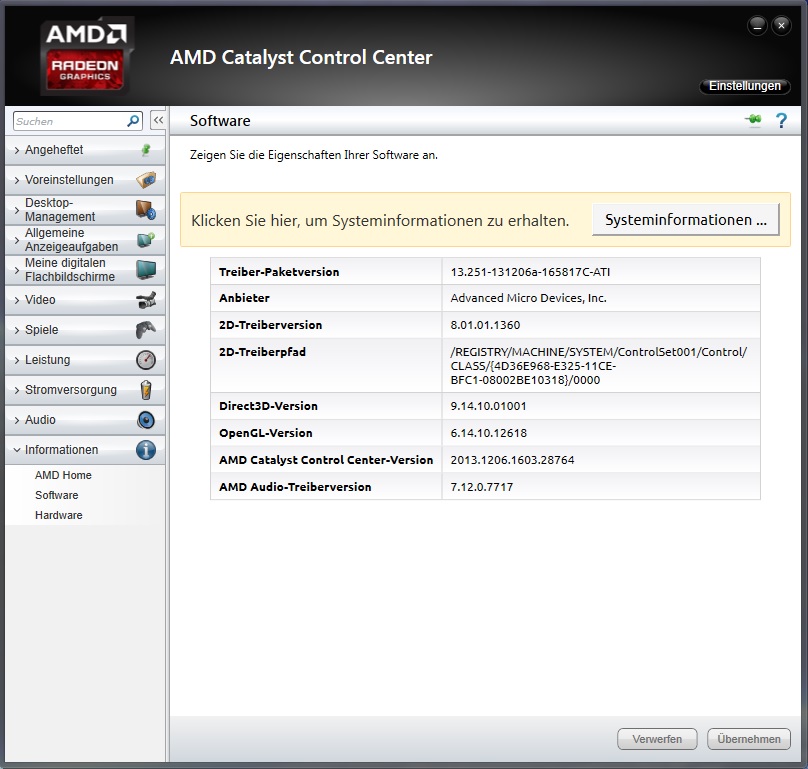Click the Software page heading
This screenshot has width=808, height=769.
[x=220, y=121]
